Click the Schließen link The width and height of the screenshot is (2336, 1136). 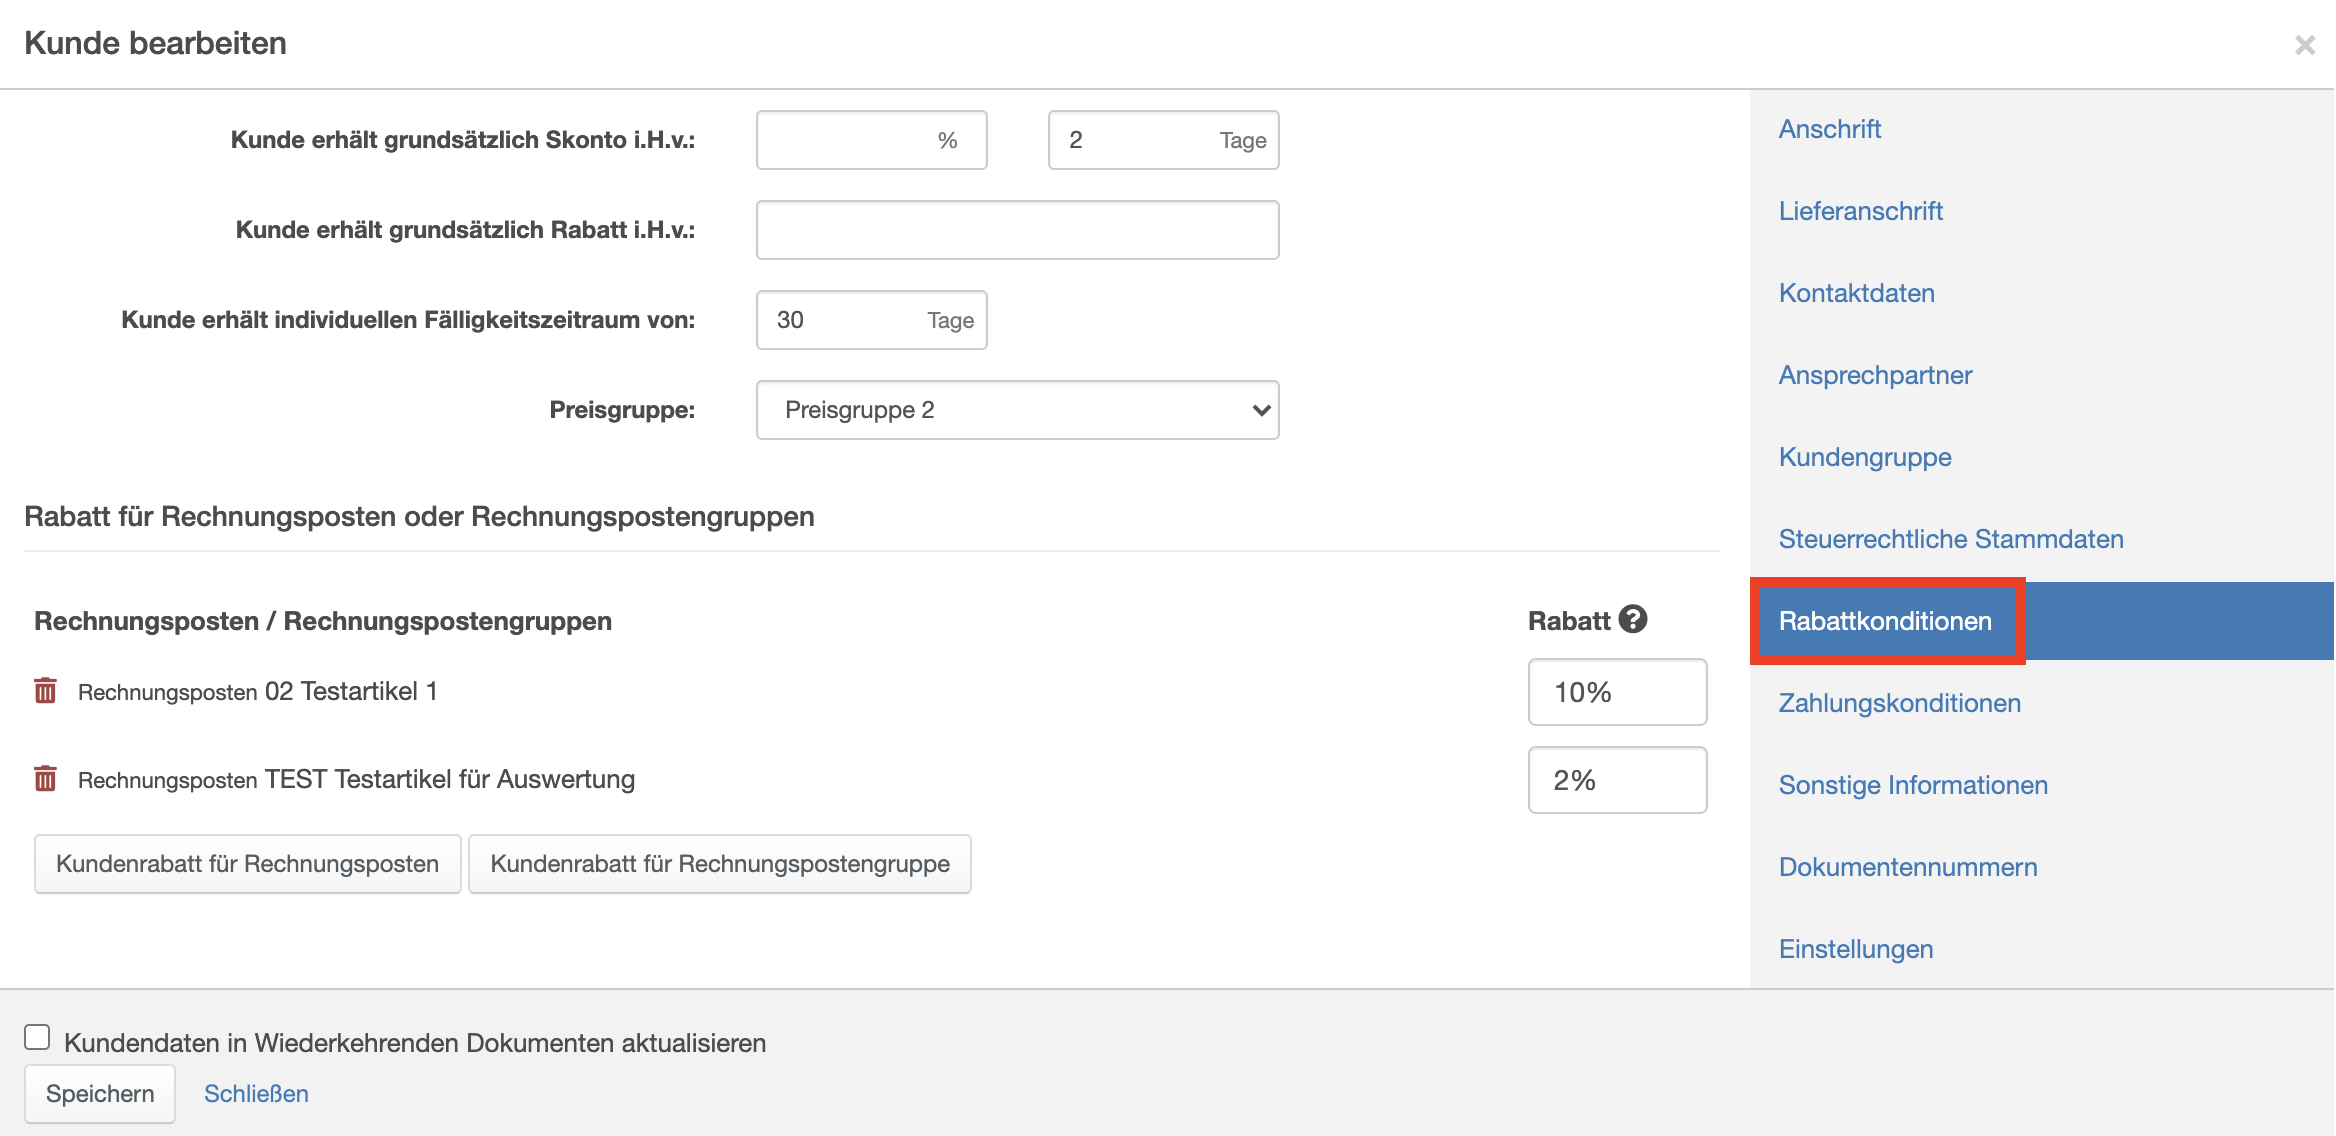pyautogui.click(x=256, y=1094)
